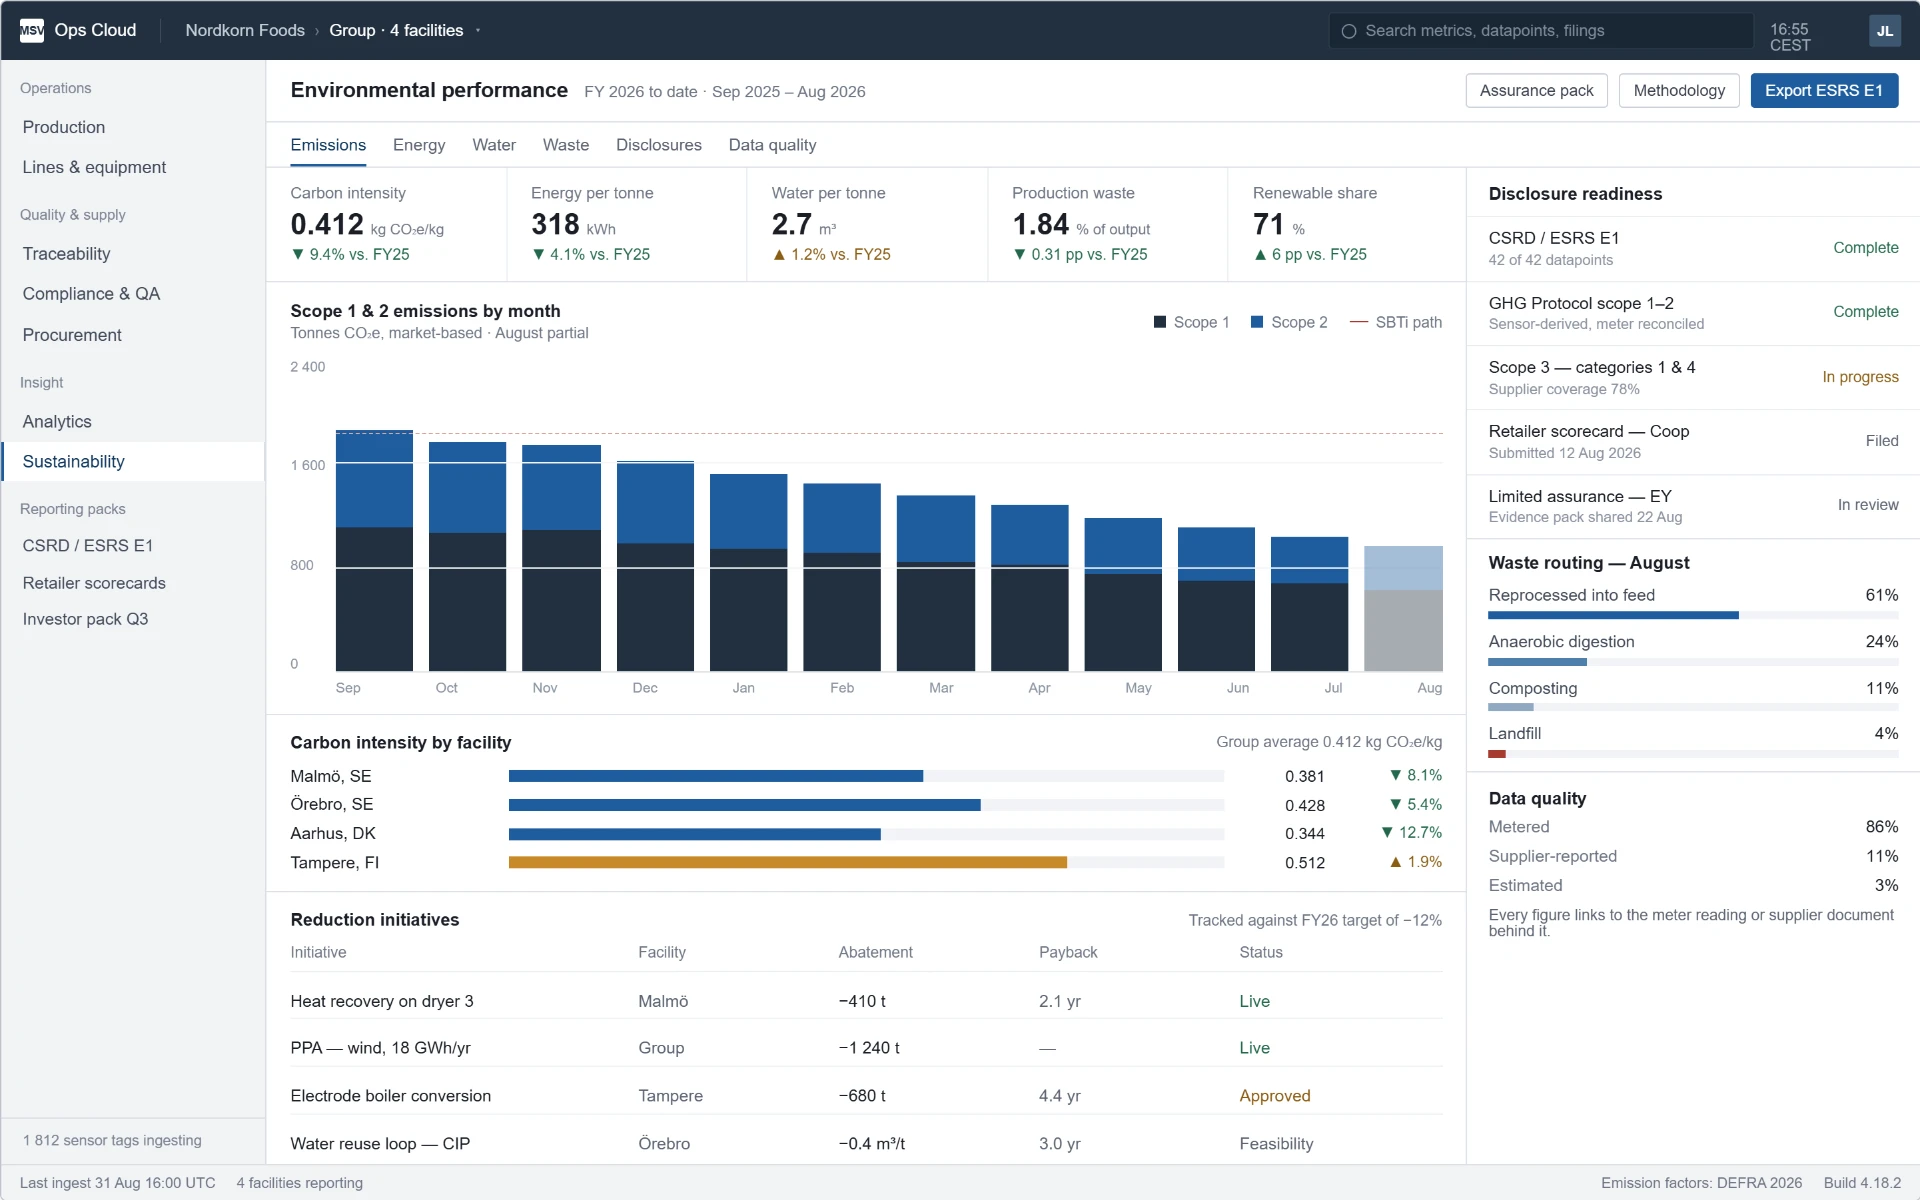This screenshot has width=1920, height=1200.
Task: Click the MSV Ops Cloud logo icon
Action: tap(32, 30)
